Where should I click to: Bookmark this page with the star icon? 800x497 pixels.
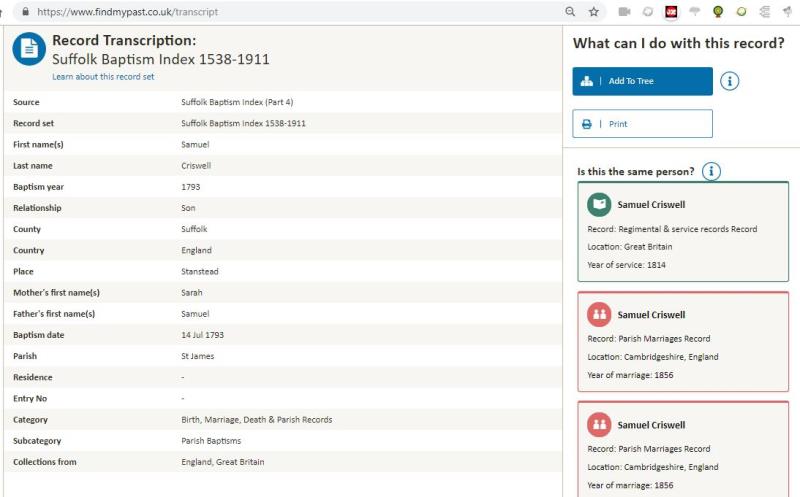[x=593, y=11]
